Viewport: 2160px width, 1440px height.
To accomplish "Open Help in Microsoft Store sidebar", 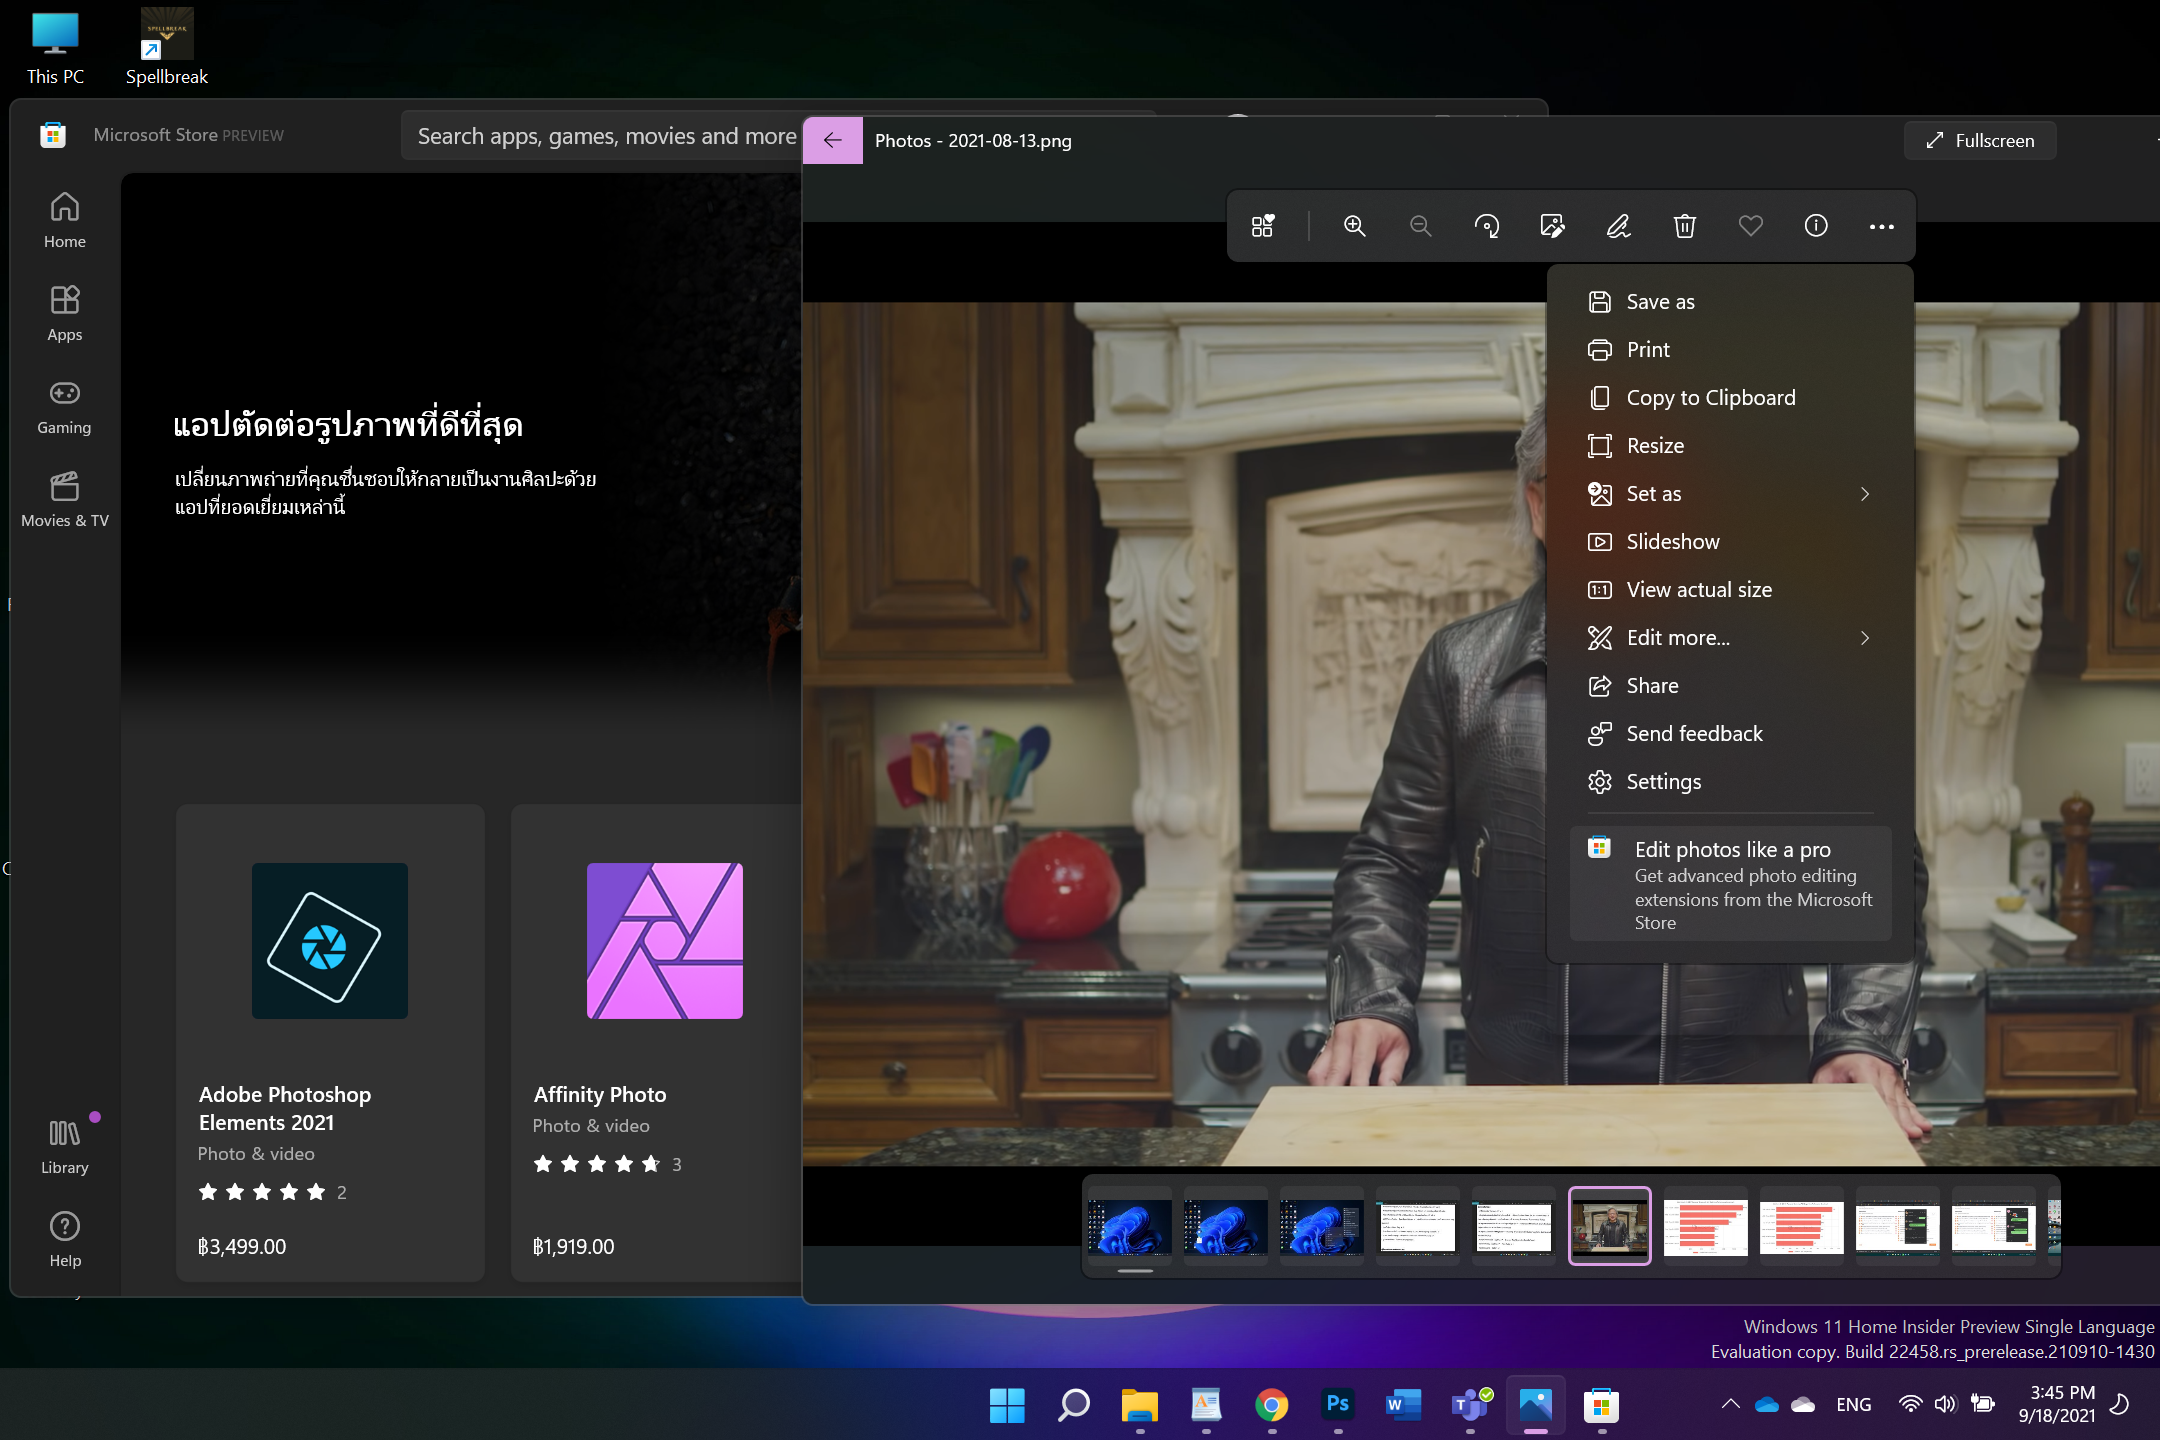I will point(64,1239).
